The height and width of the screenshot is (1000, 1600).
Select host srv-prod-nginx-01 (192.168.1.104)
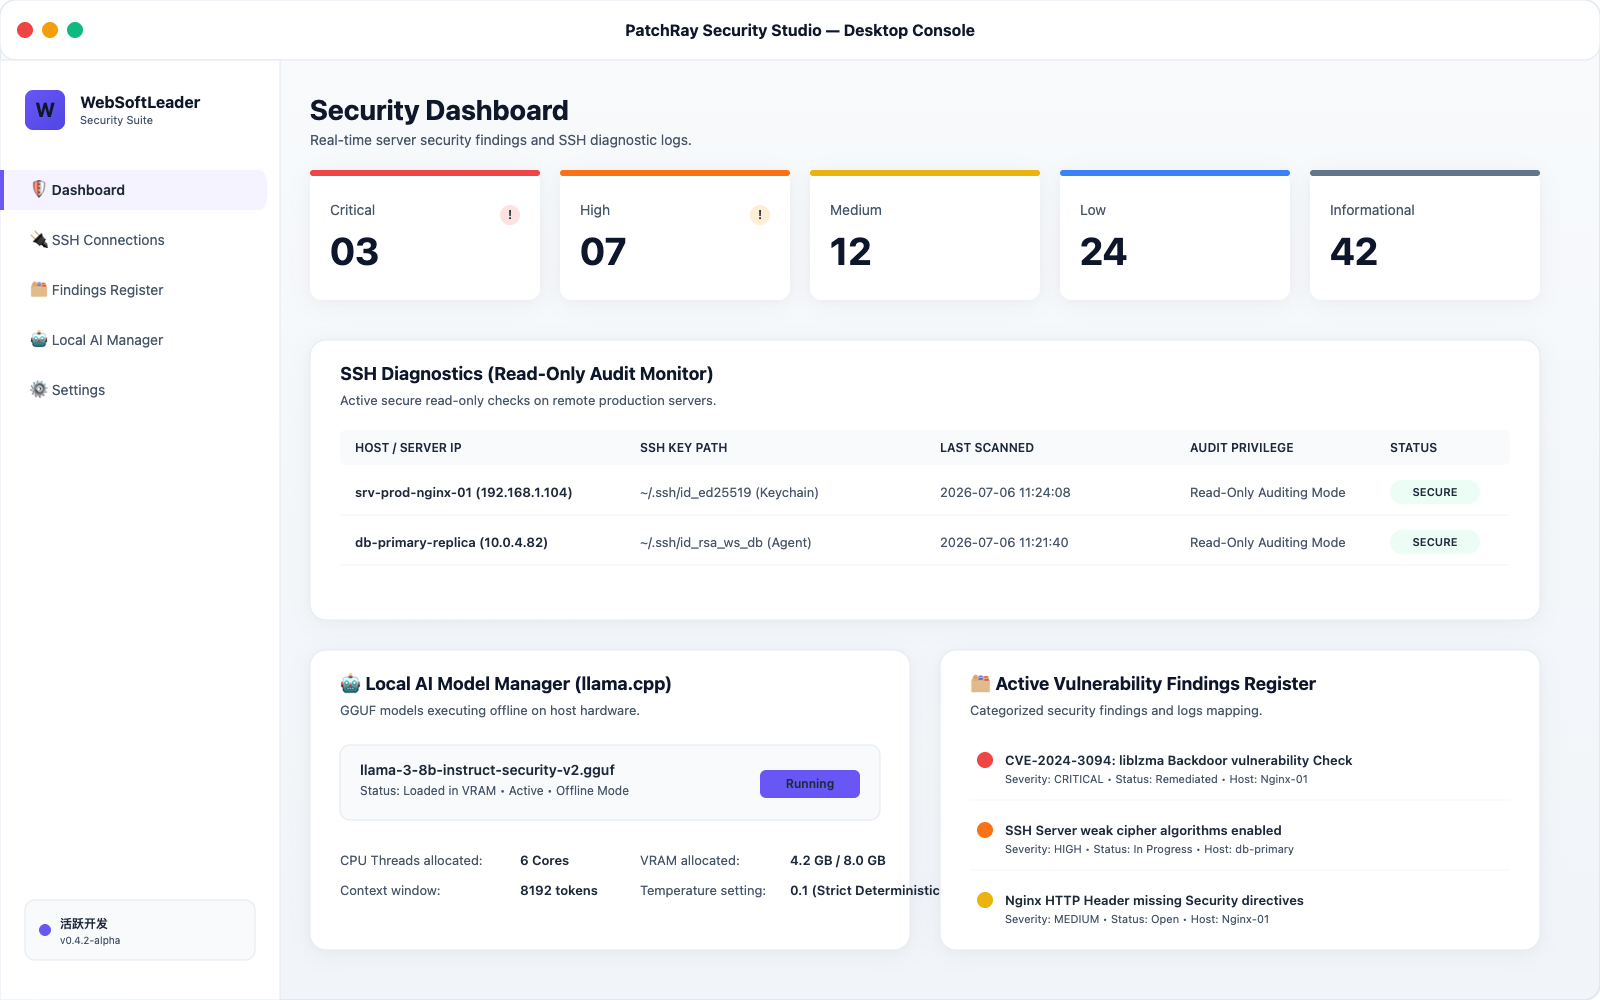click(x=463, y=492)
